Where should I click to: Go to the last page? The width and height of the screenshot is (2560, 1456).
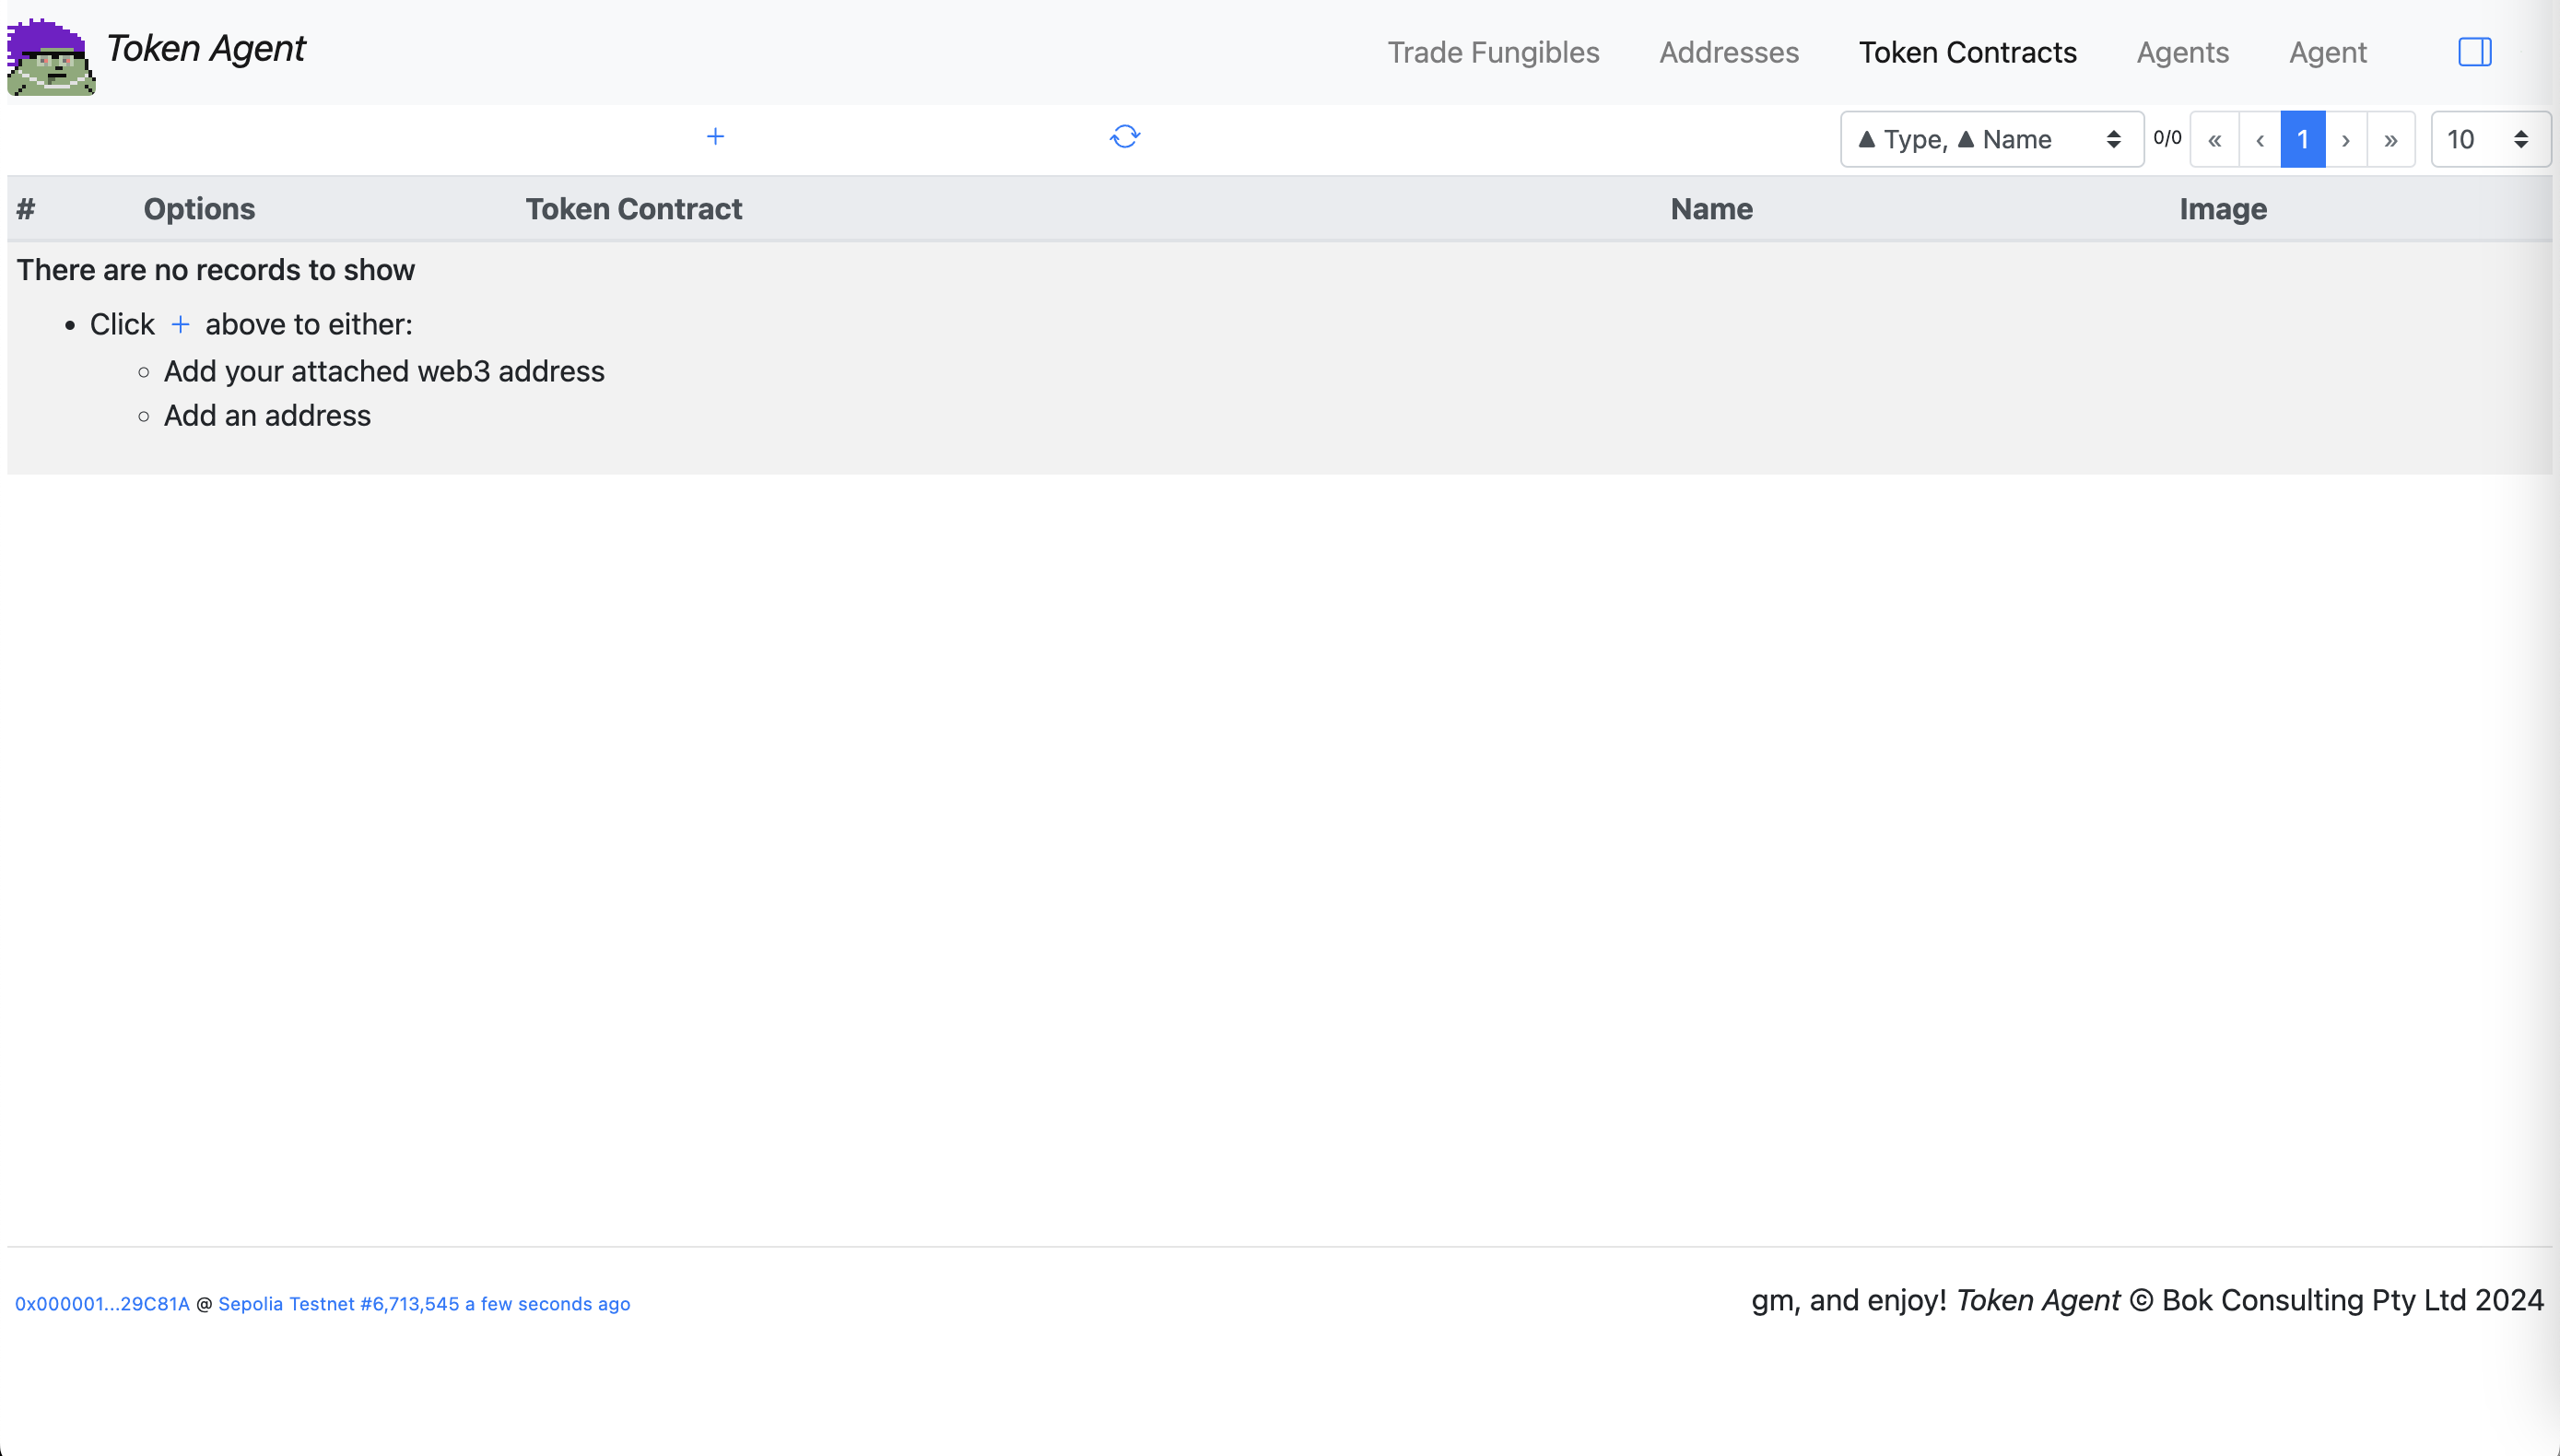pyautogui.click(x=2390, y=139)
